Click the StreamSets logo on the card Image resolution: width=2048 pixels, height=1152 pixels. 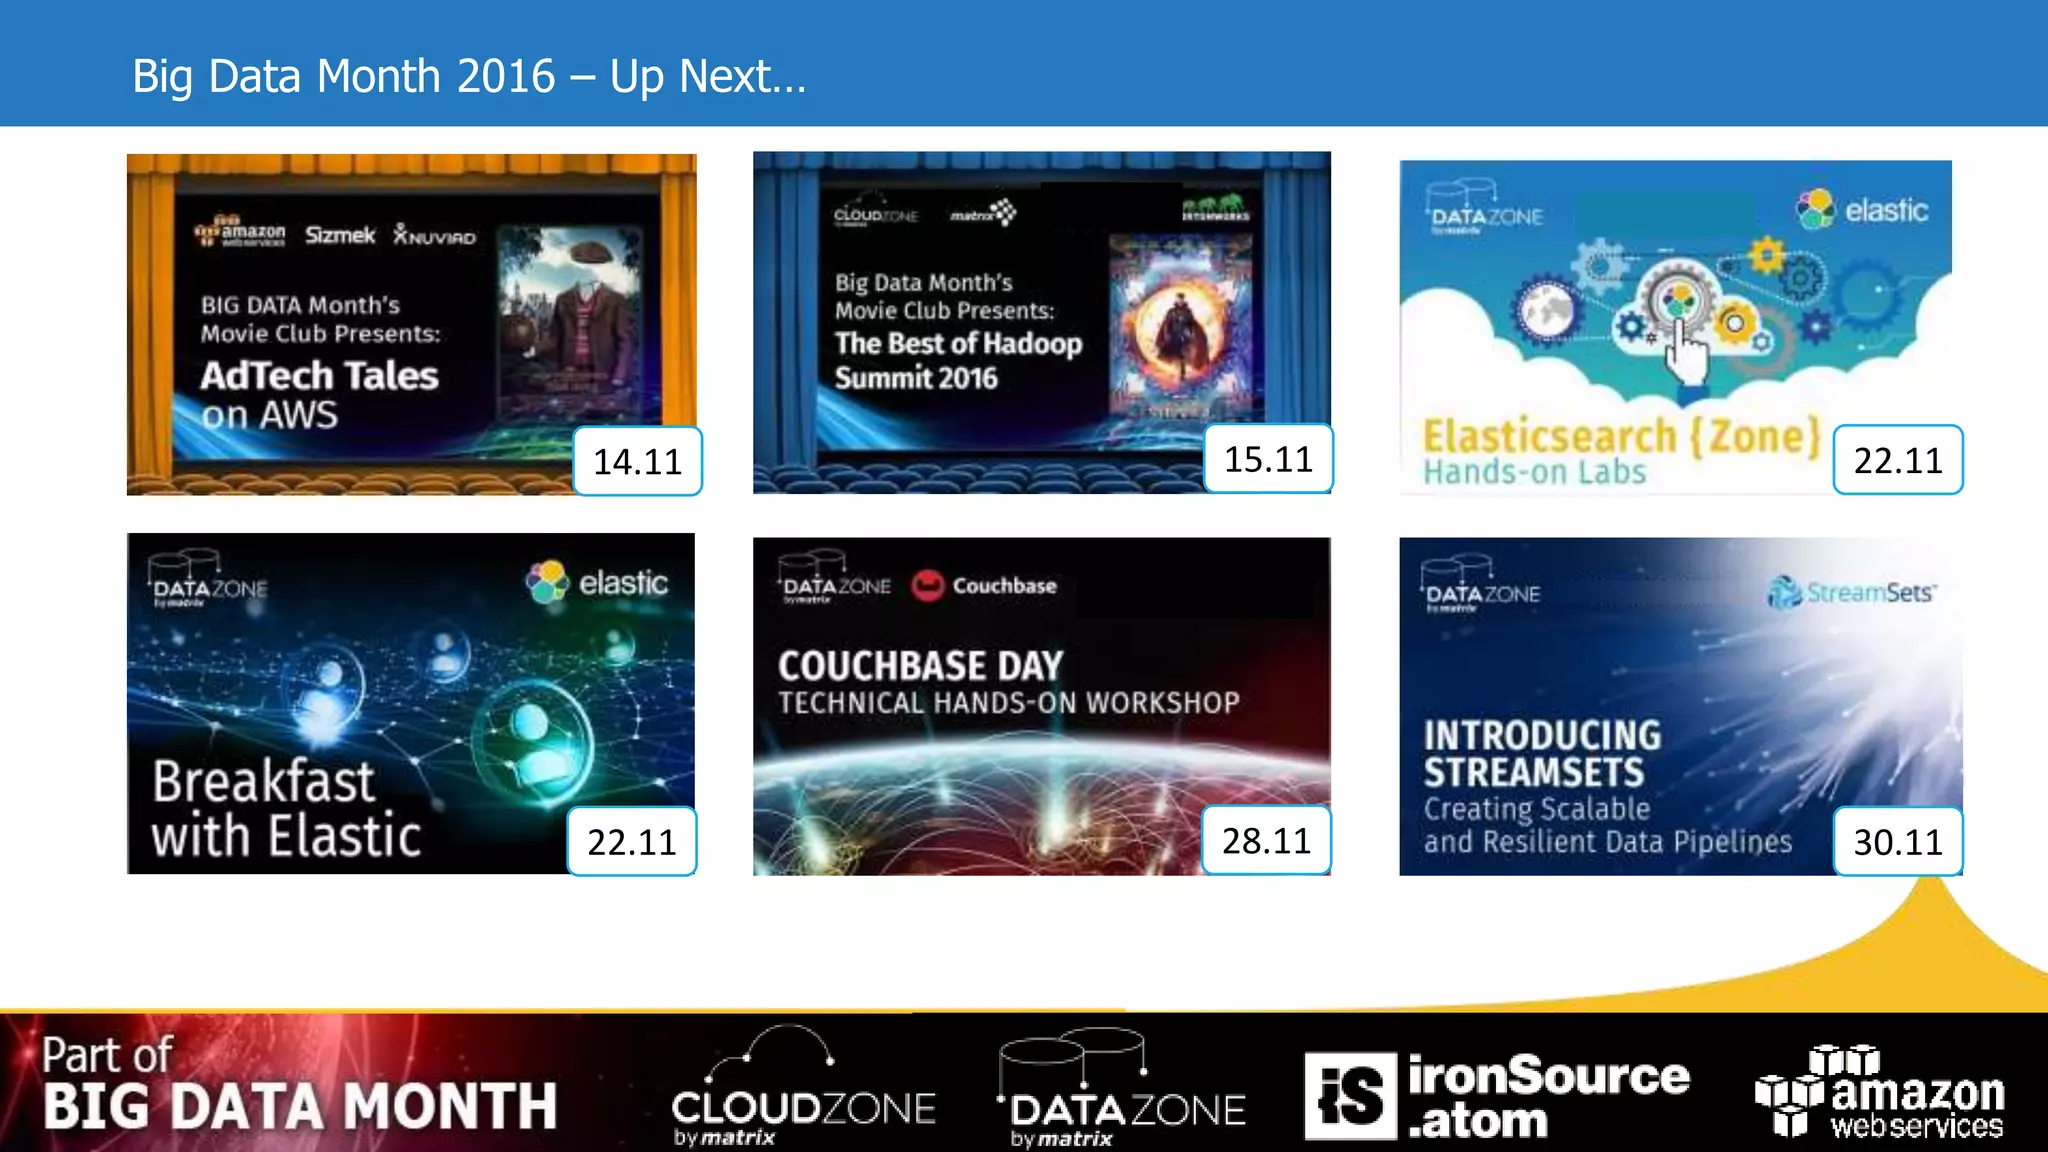tap(1852, 592)
